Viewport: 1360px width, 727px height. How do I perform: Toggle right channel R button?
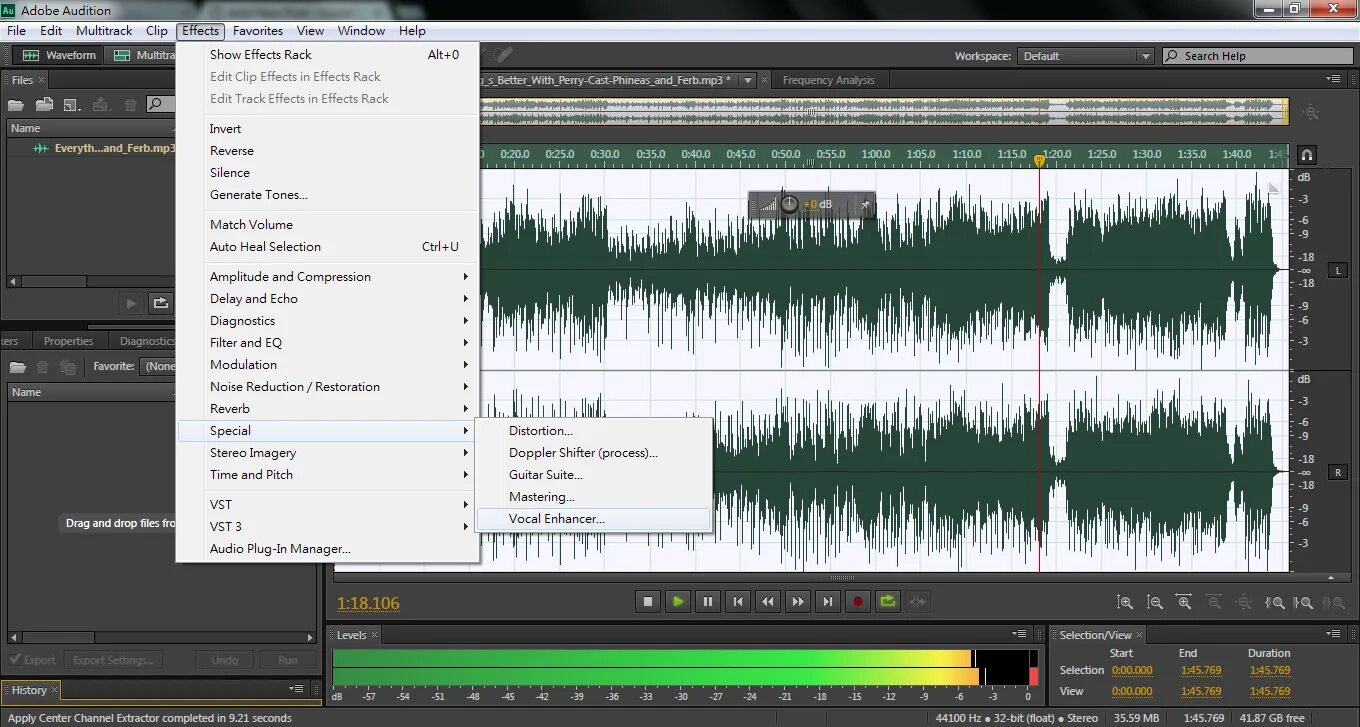1338,471
